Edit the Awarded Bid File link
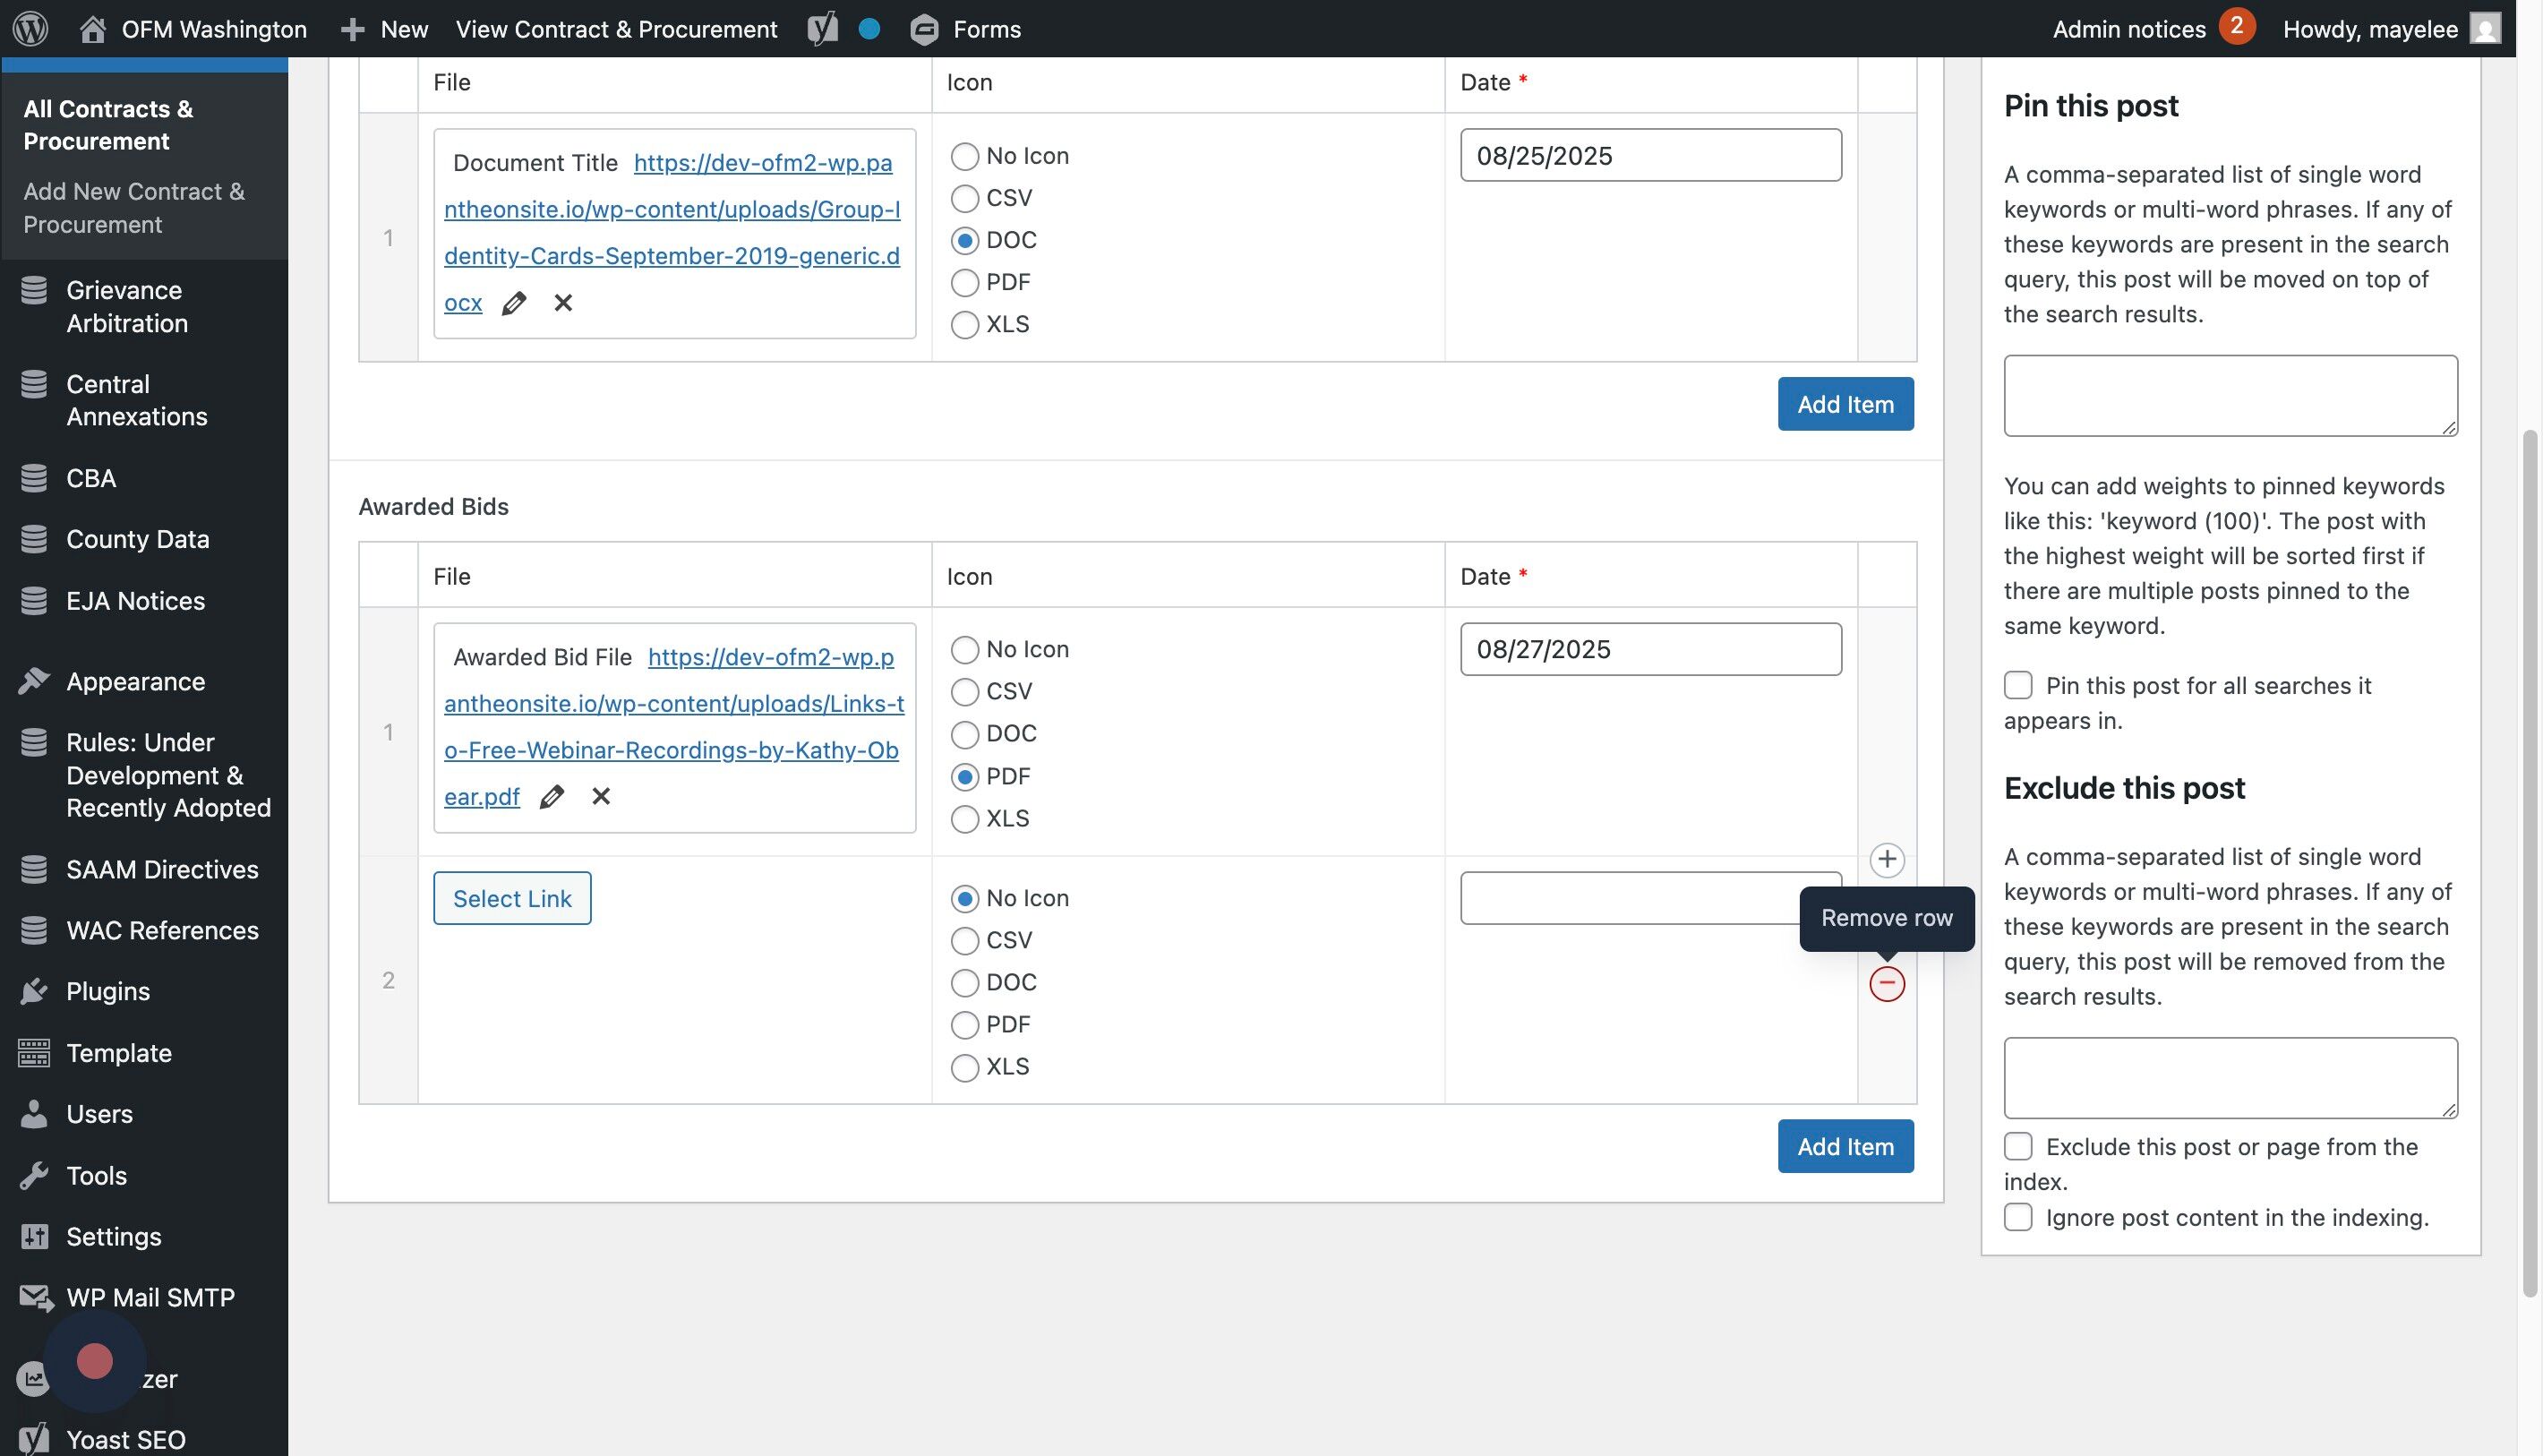Image resolution: width=2543 pixels, height=1456 pixels. click(551, 797)
